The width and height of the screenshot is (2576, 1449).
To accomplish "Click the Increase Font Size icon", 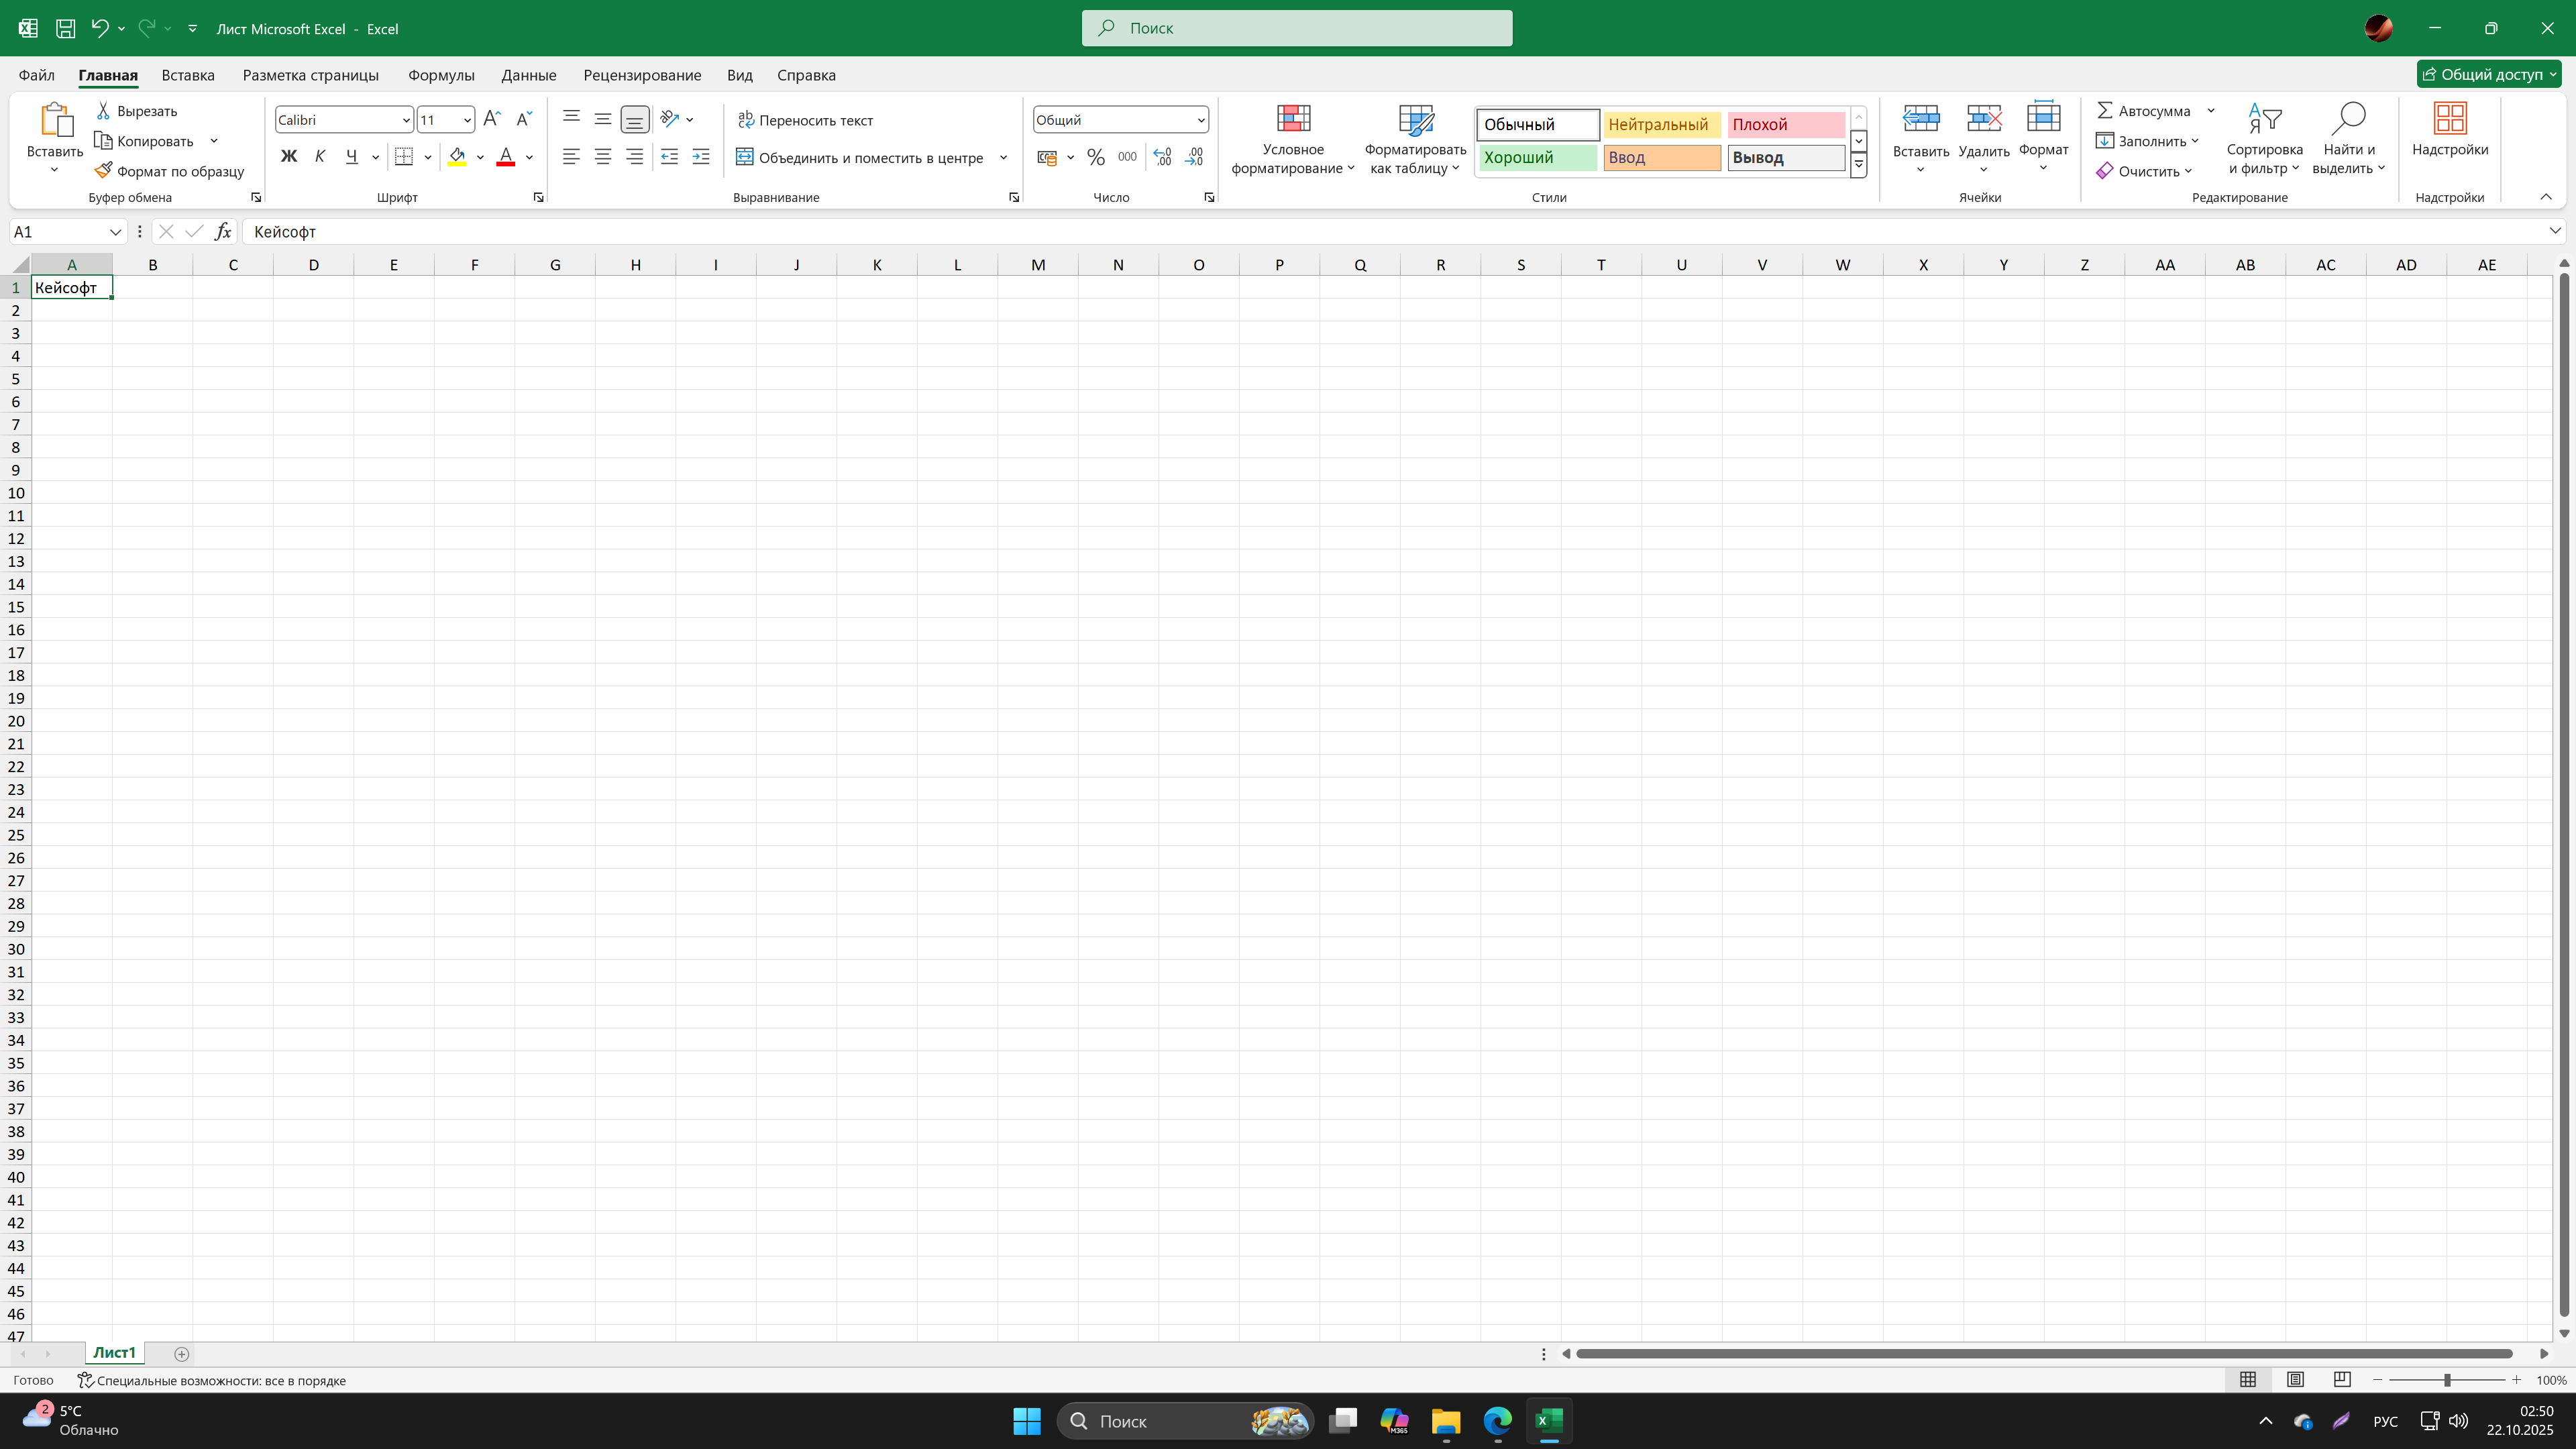I will [491, 119].
